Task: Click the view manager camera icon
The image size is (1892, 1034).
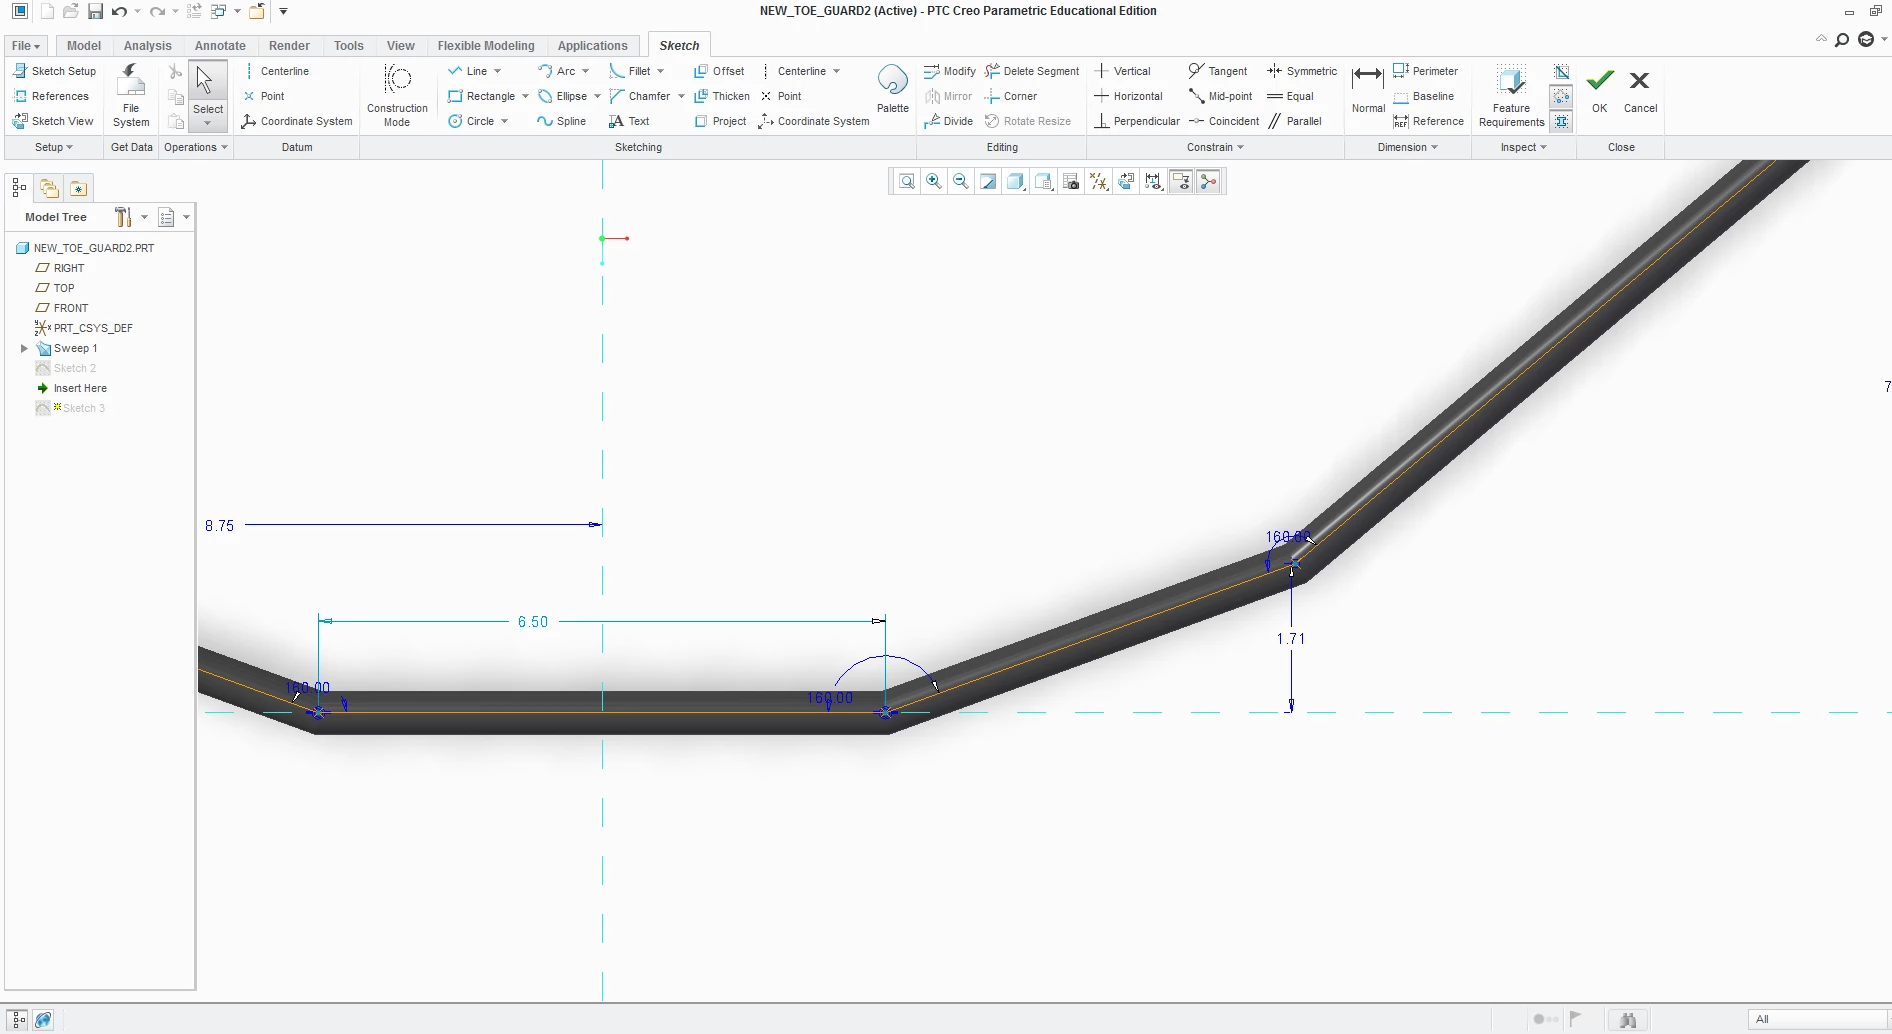Action: click(1071, 182)
